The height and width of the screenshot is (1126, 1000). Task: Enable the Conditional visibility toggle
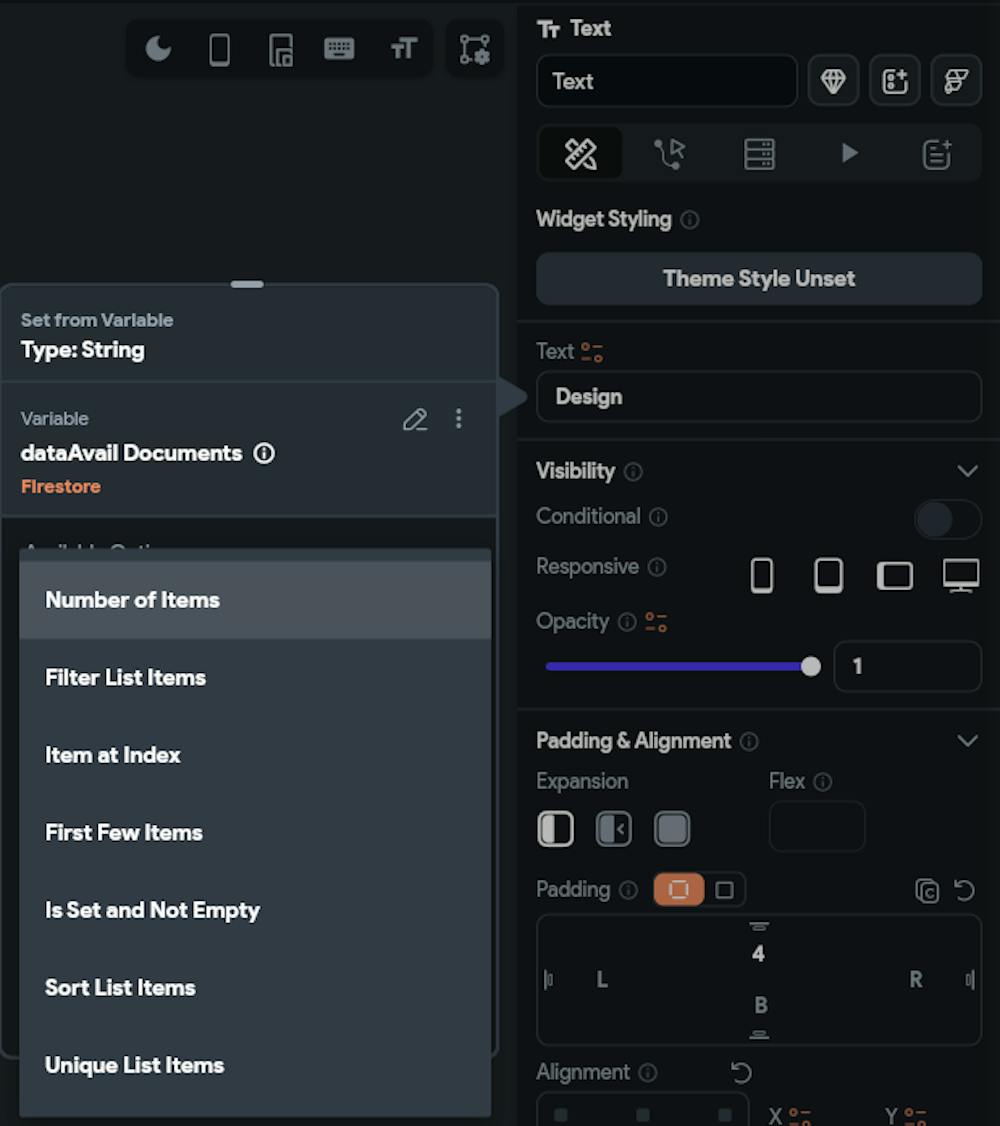coord(947,519)
